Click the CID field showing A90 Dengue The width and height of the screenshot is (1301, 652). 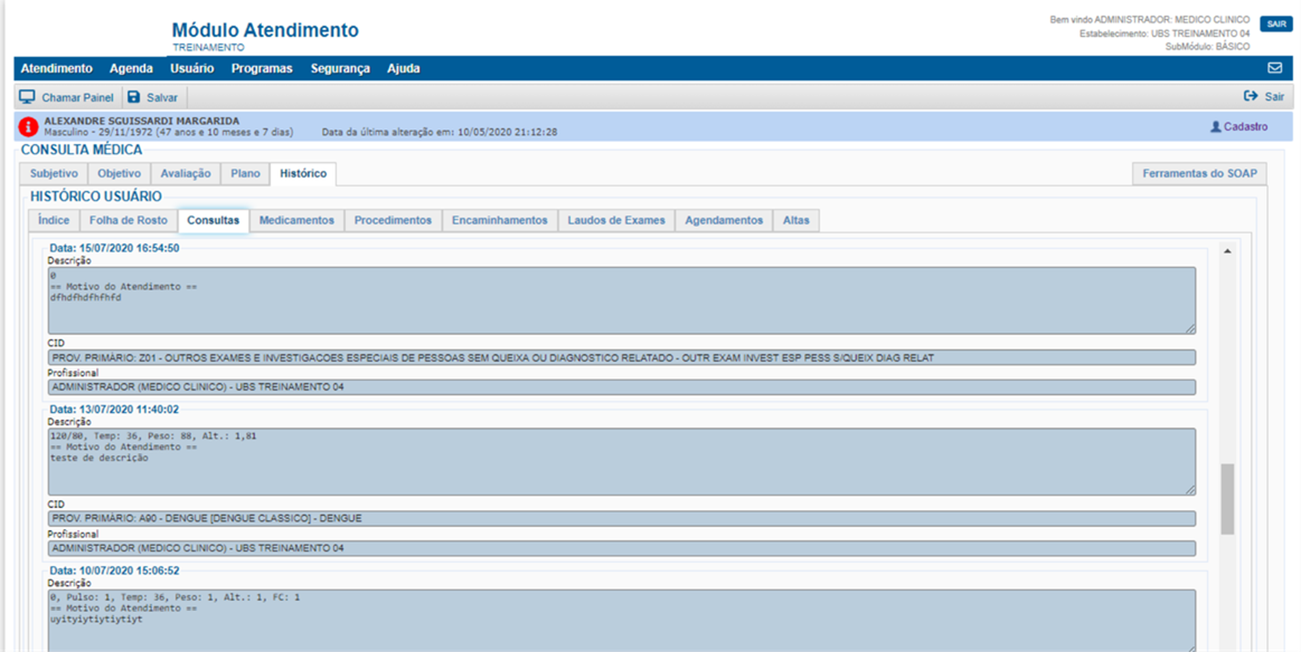point(621,519)
